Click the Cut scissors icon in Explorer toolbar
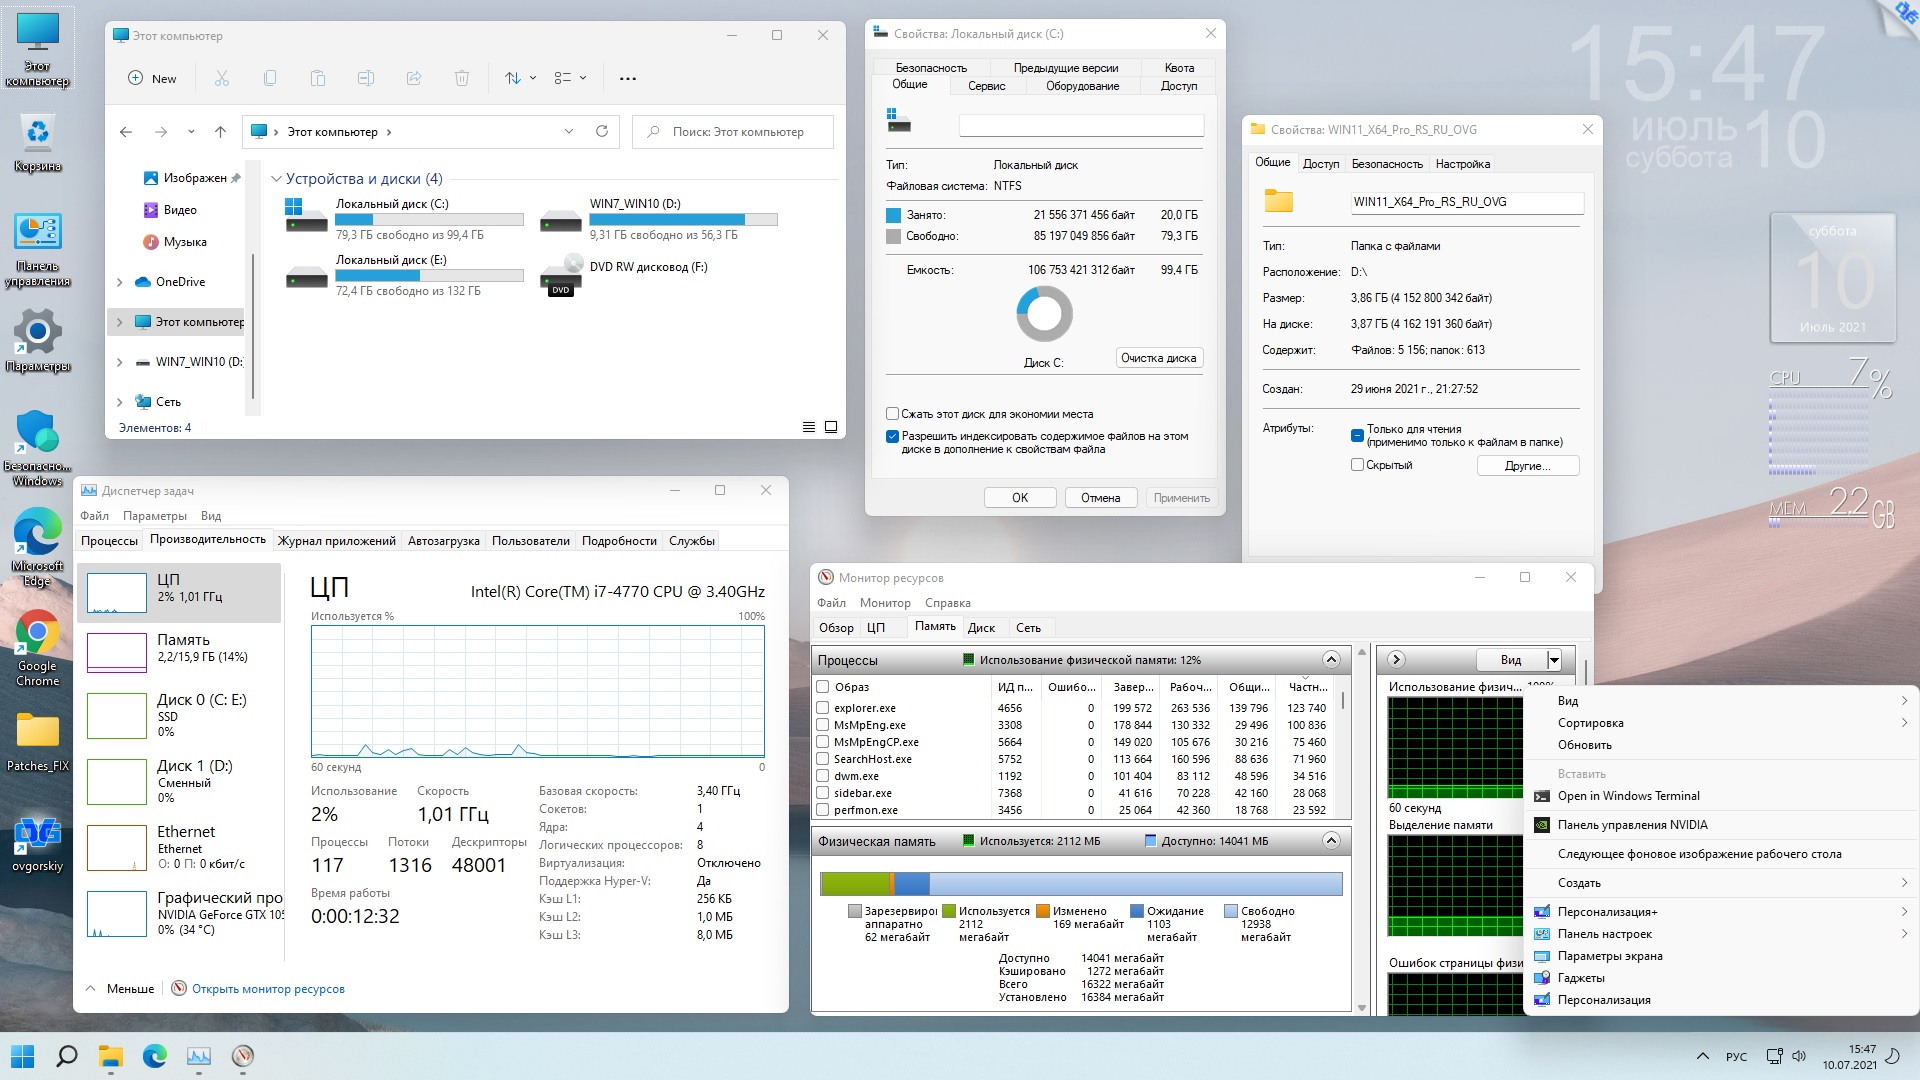Screen dimensions: 1920x1080 click(x=222, y=78)
